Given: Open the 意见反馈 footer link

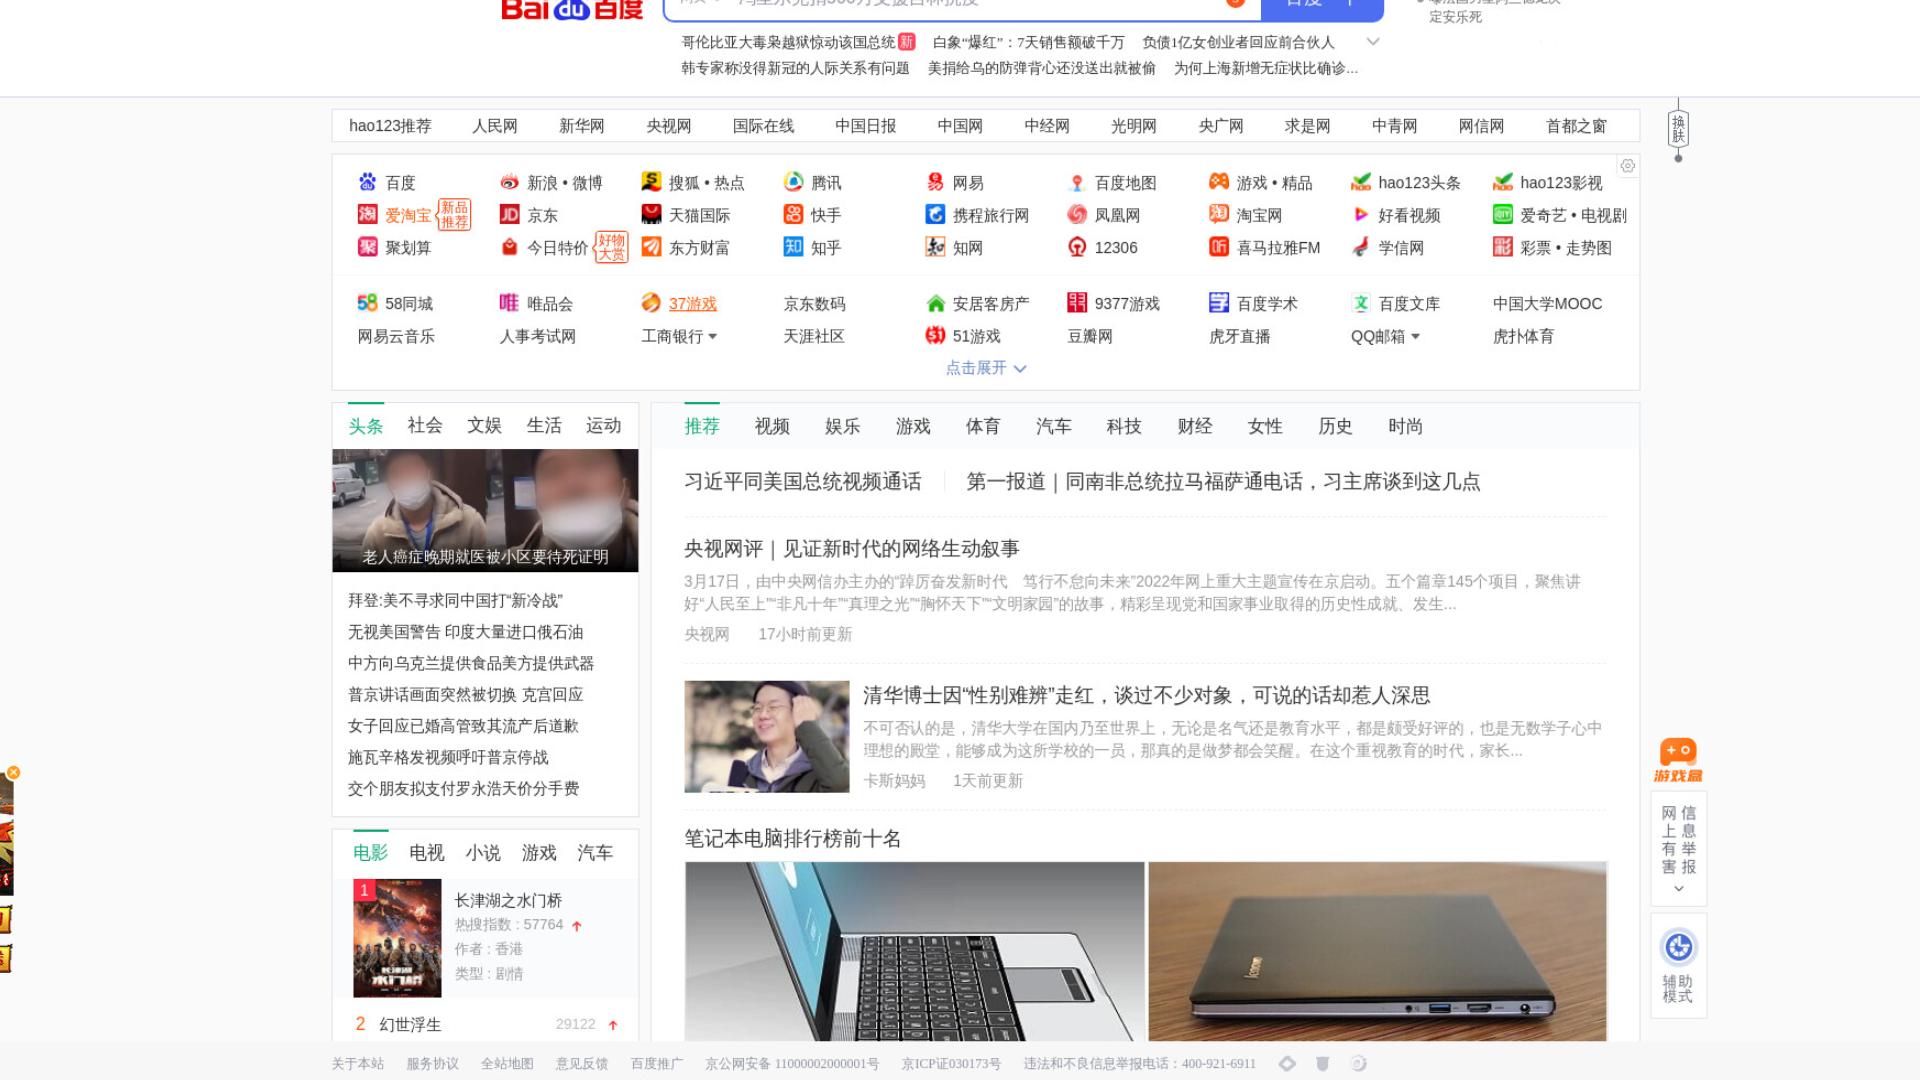Looking at the screenshot, I should coord(582,1063).
